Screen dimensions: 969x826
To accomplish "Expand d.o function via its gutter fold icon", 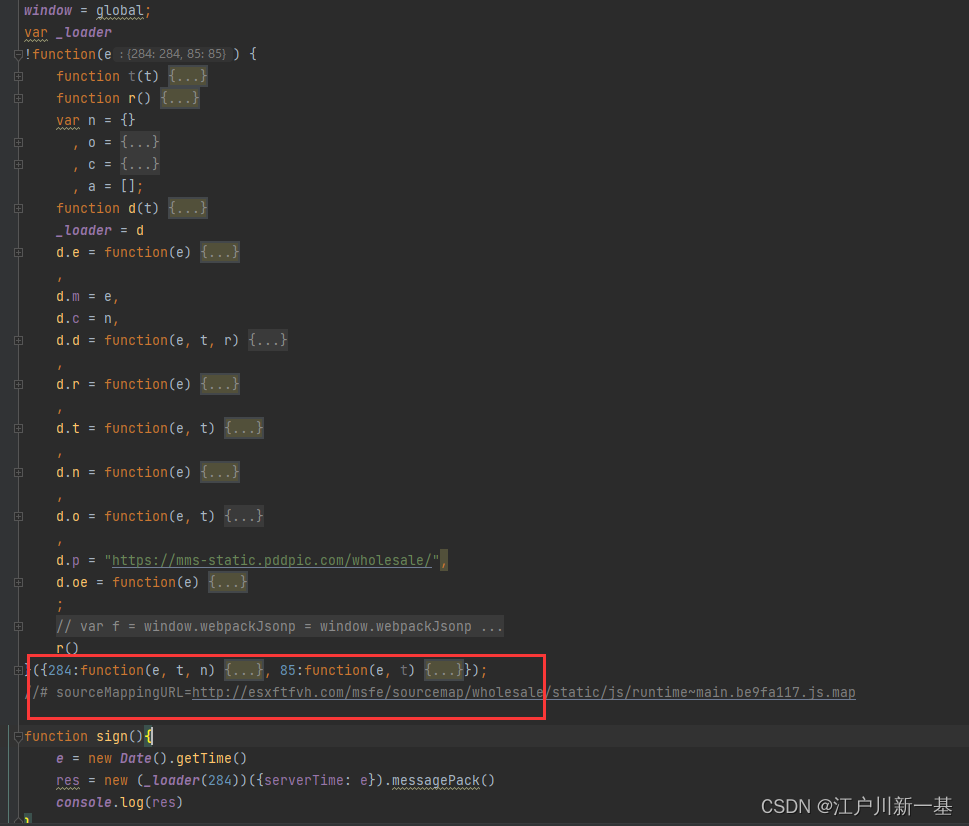I will tap(18, 516).
